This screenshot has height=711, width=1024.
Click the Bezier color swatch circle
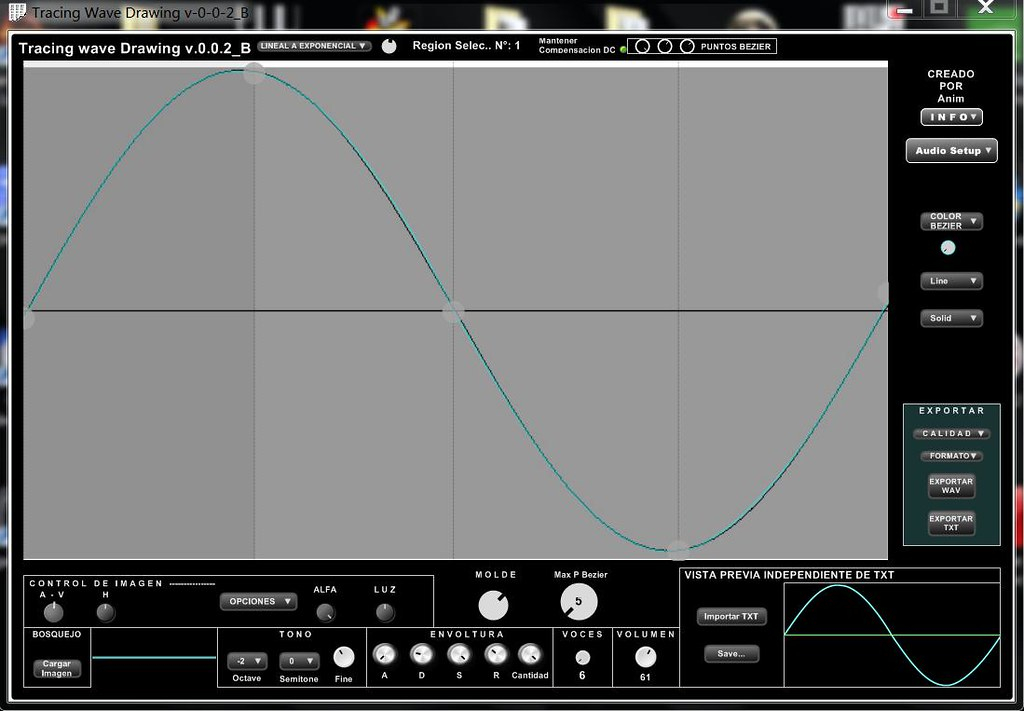[948, 247]
